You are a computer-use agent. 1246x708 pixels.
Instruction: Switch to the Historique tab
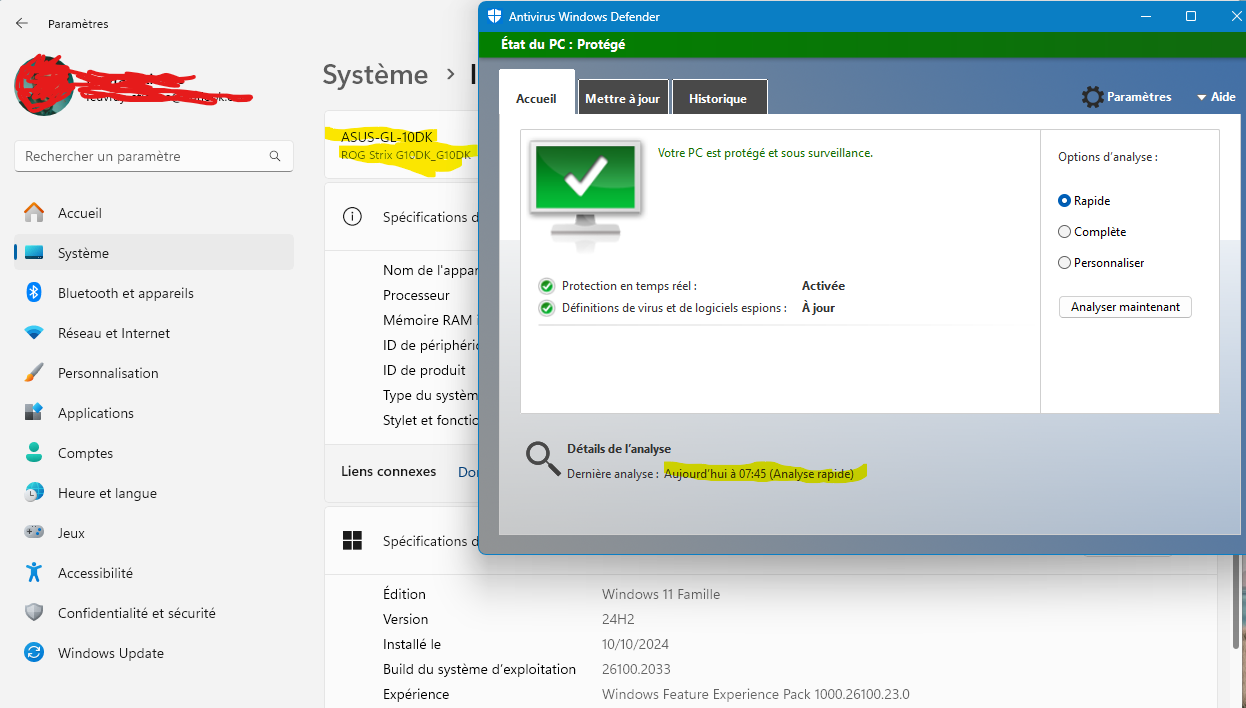[718, 98]
